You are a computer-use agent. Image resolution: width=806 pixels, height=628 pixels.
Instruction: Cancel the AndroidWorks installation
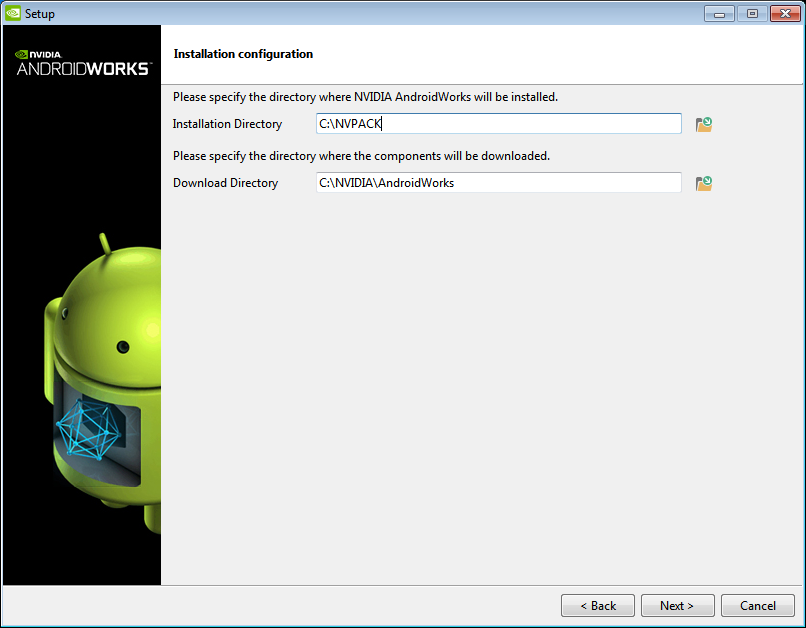758,606
